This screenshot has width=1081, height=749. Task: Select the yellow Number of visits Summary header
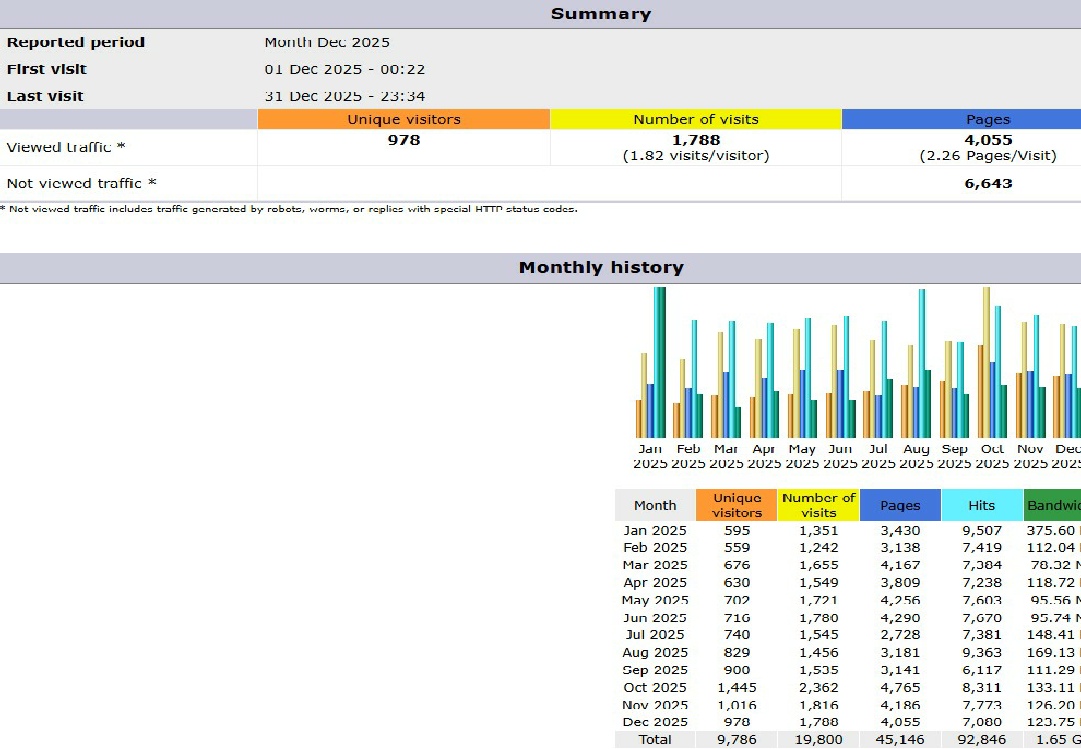tap(695, 119)
